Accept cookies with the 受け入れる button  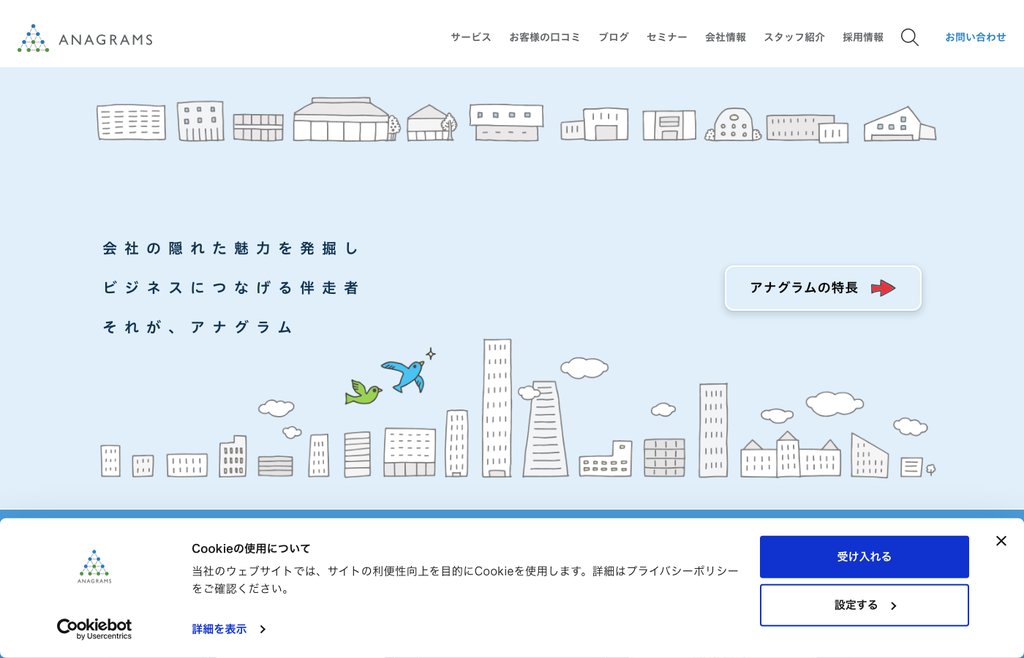coord(864,557)
